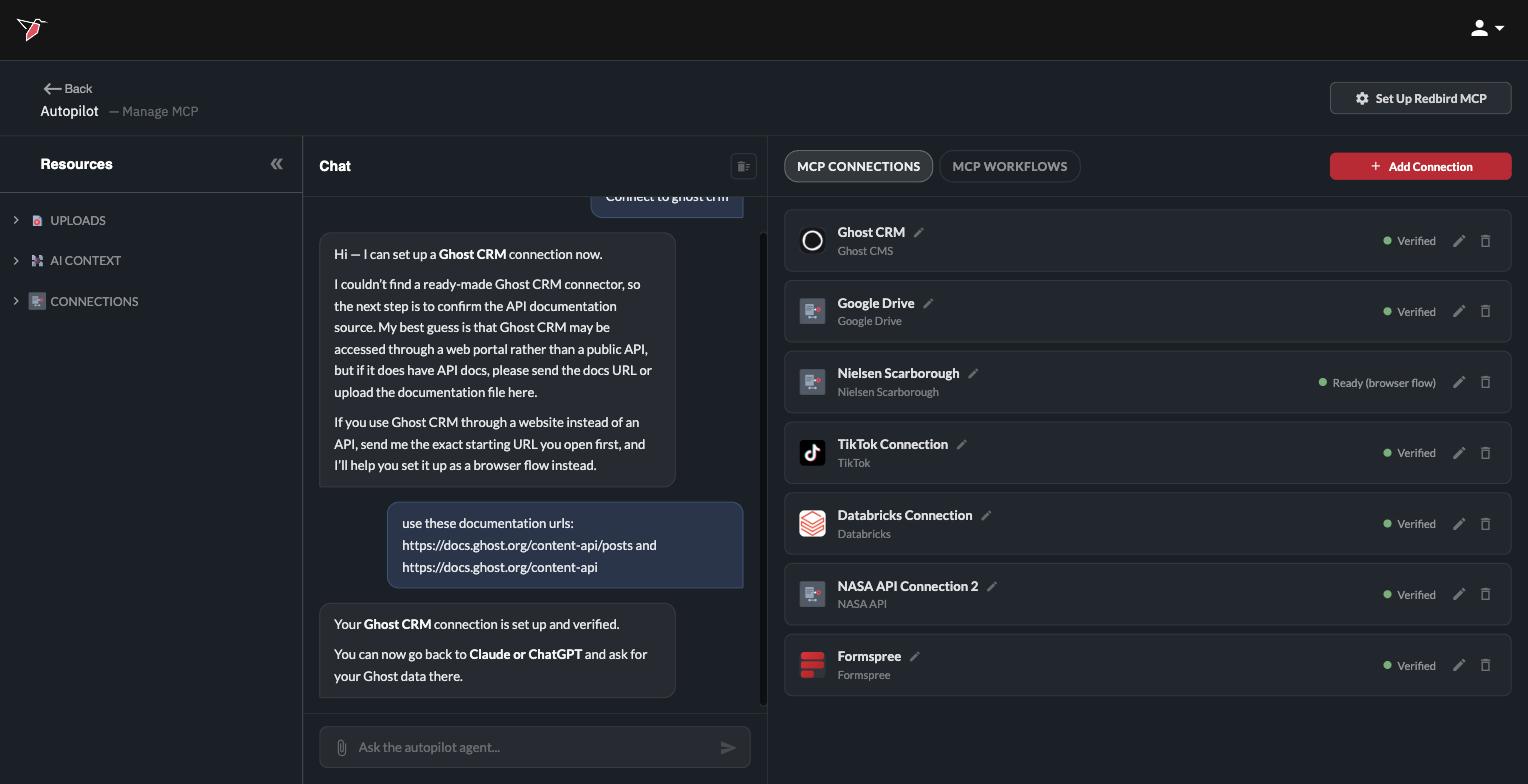
Task: Click Nielsen Scarborough Ready (browser flow) status
Action: [x=1377, y=383]
